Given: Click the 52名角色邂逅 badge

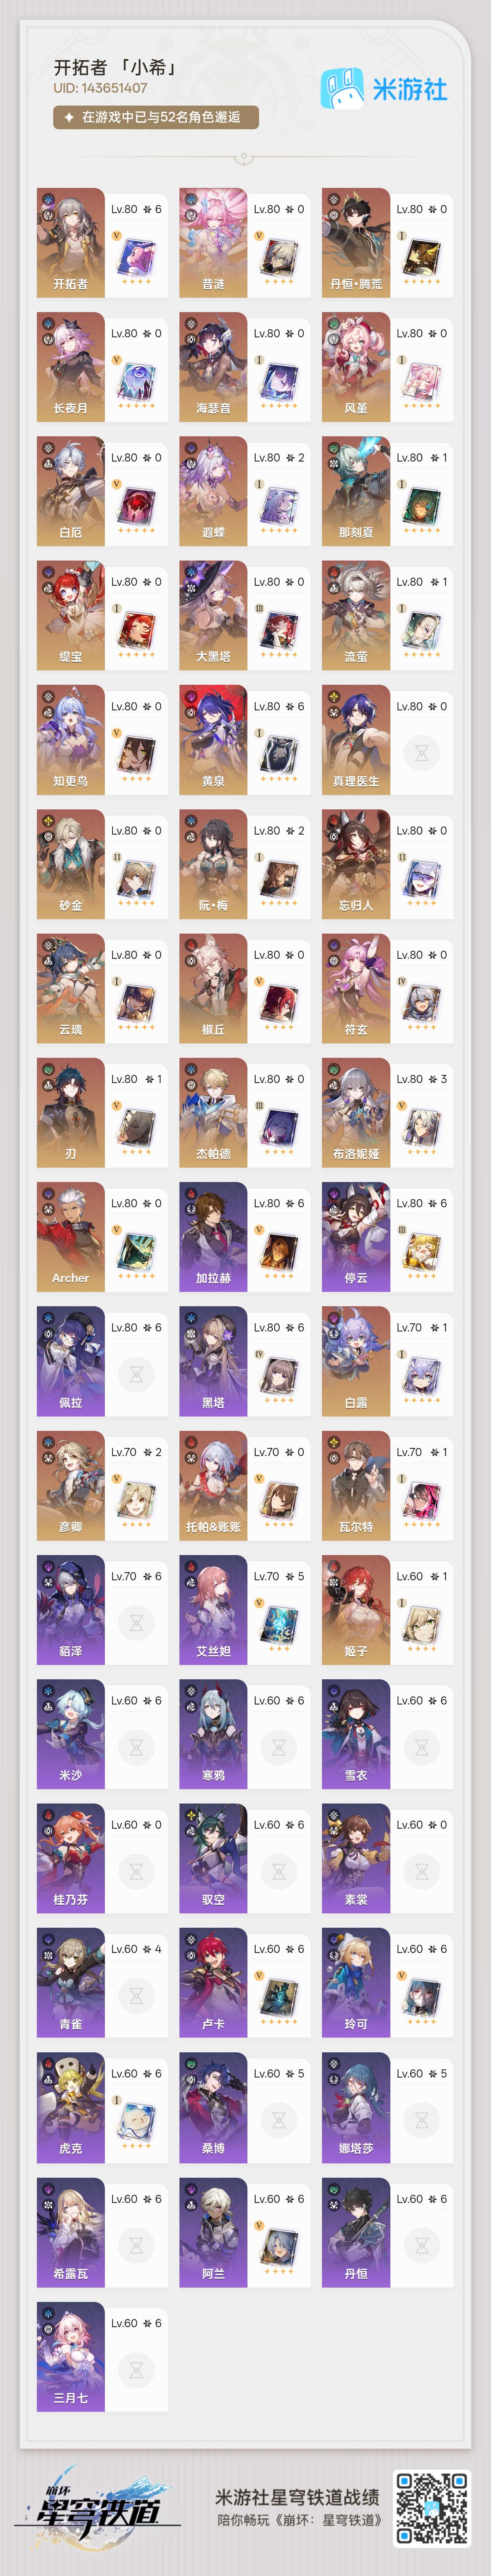Looking at the screenshot, I should coord(156,117).
